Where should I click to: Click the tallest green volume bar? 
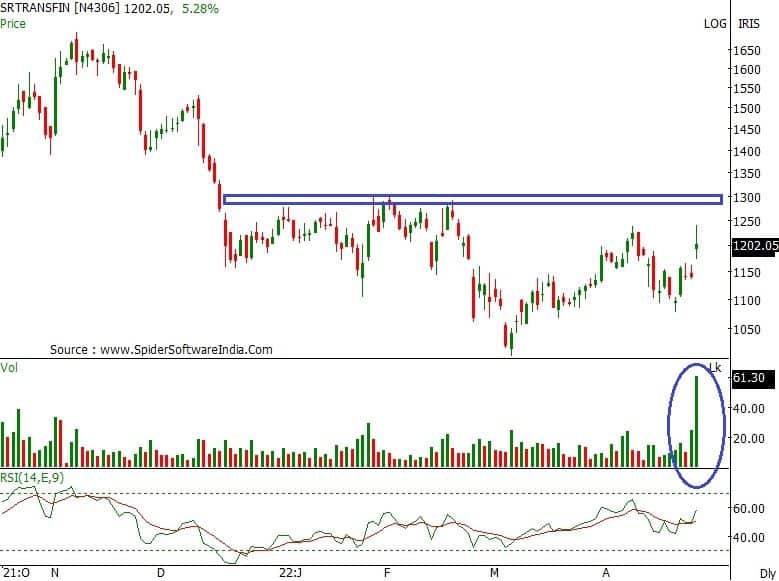coord(696,422)
